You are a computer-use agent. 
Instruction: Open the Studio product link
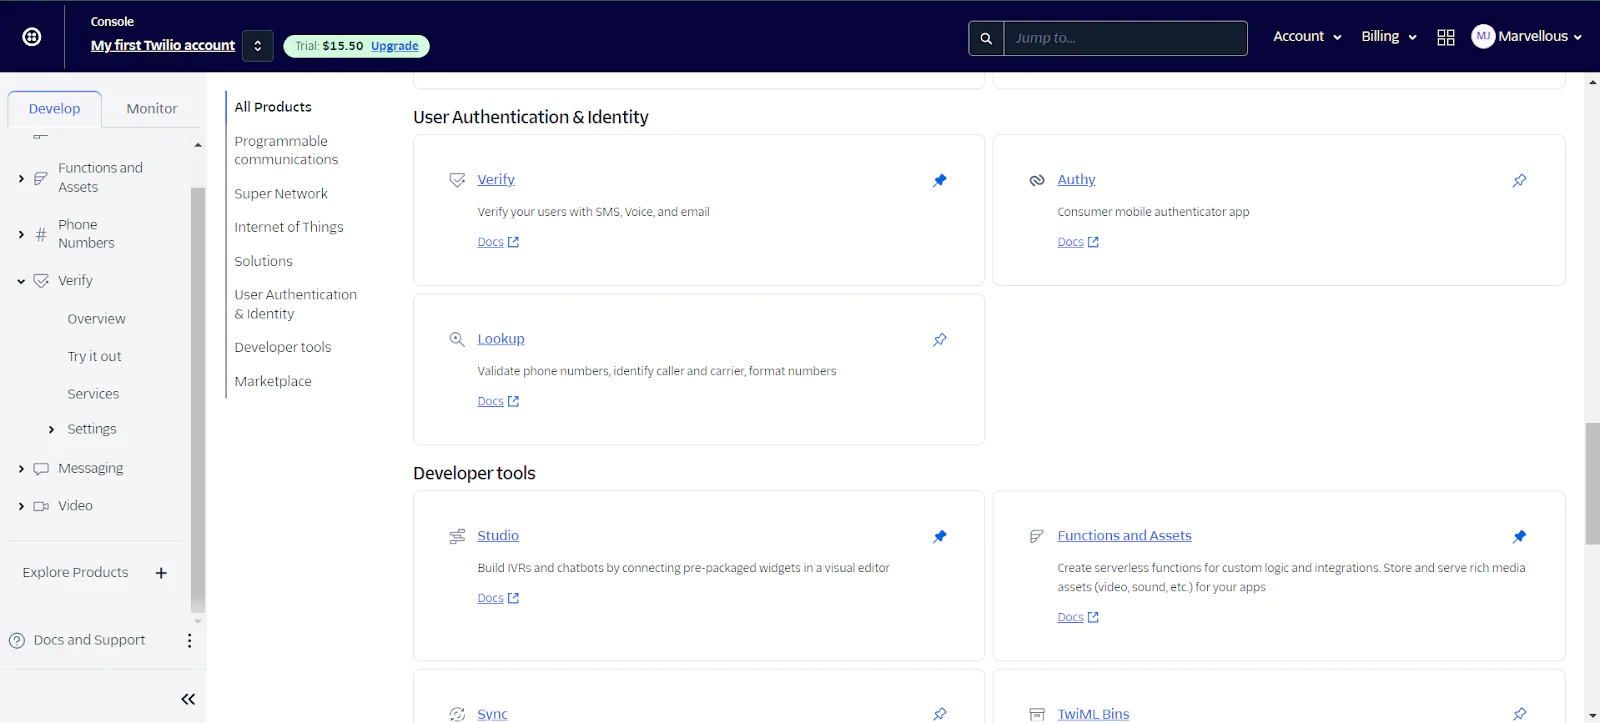point(498,536)
